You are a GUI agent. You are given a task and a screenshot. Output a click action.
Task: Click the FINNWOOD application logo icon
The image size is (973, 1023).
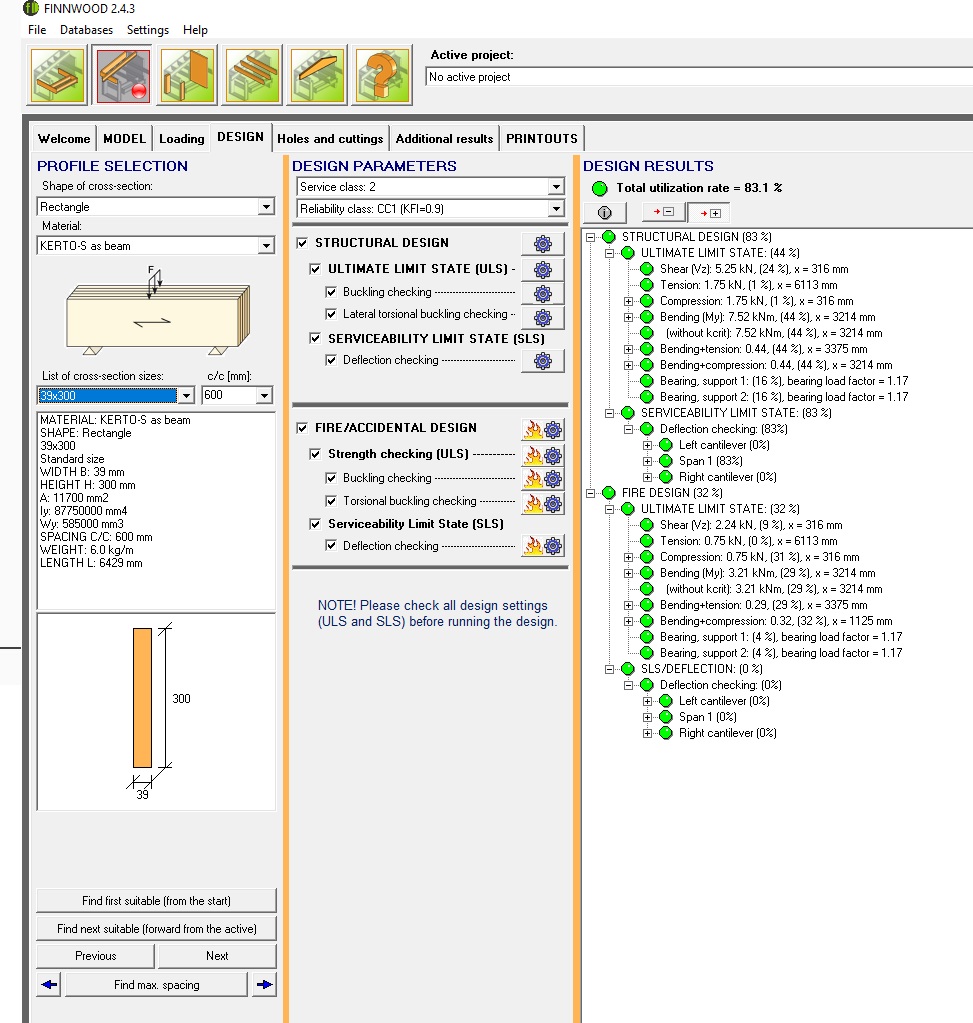(31, 8)
